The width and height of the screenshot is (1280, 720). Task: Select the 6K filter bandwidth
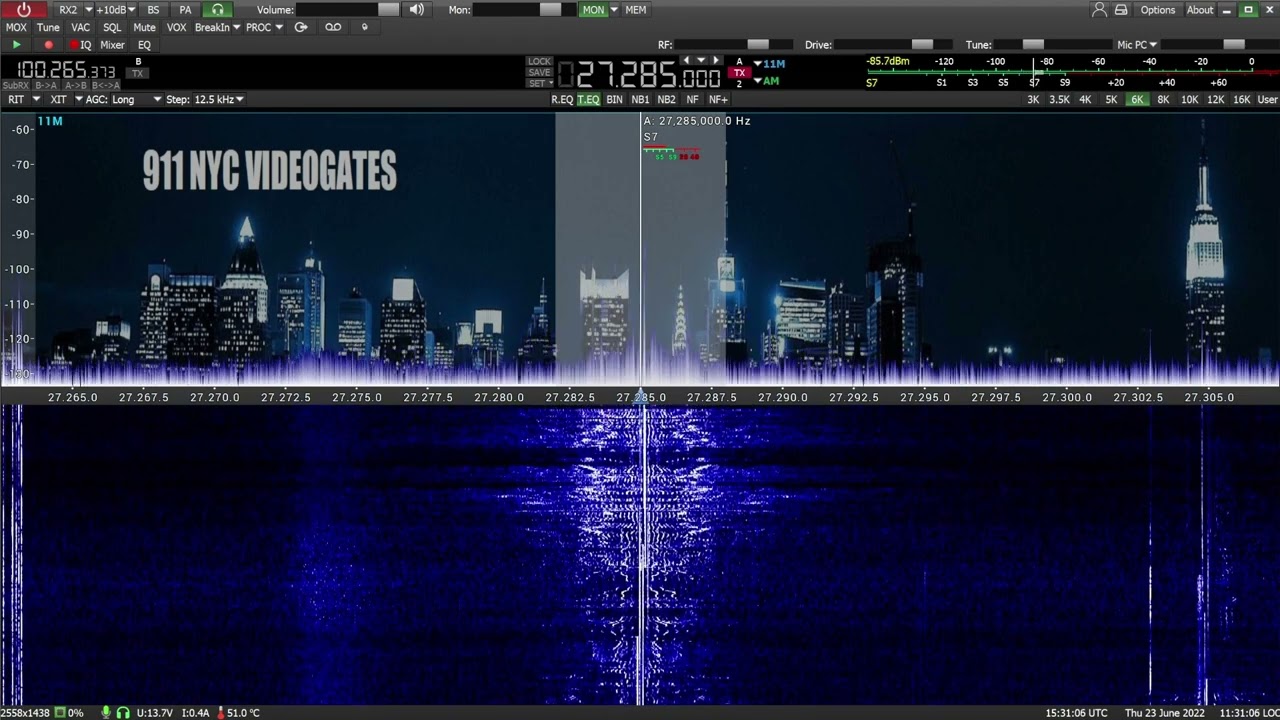click(x=1137, y=100)
